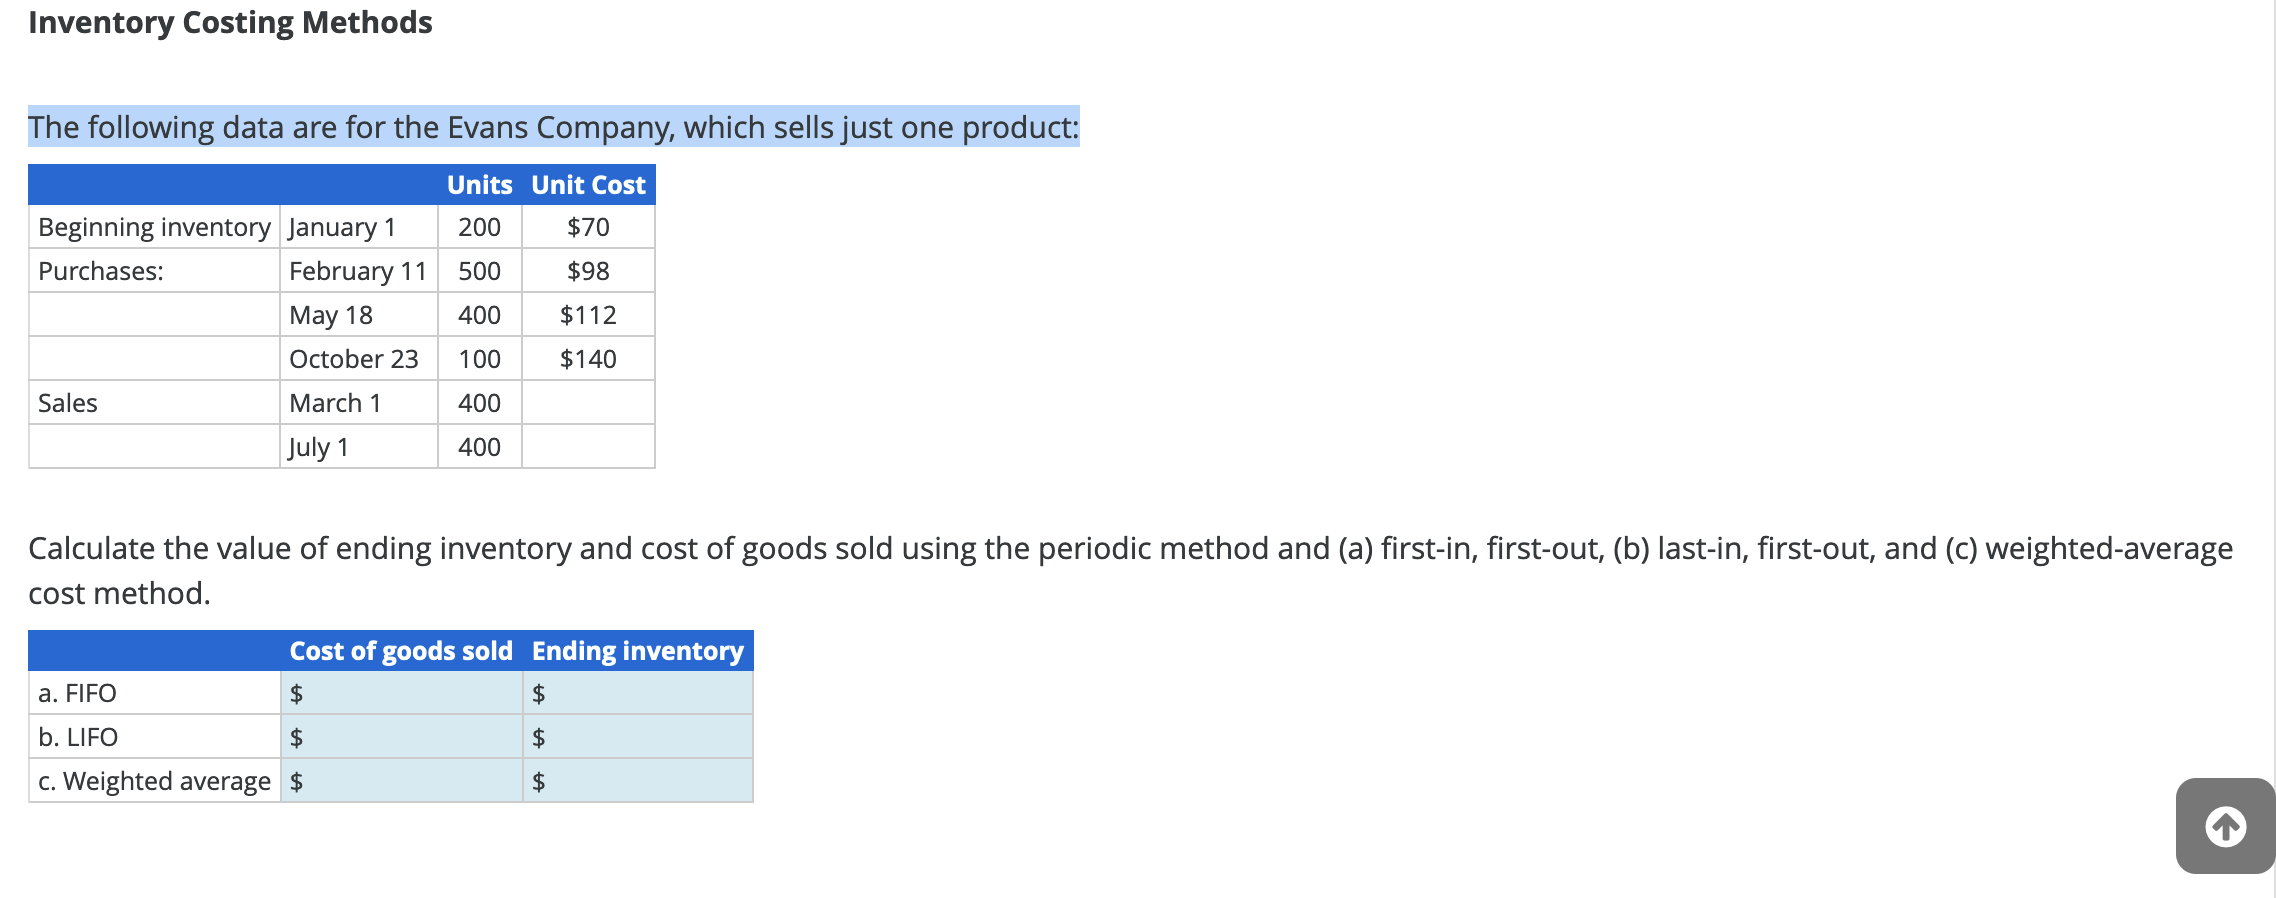Click FIFO ending inventory field
This screenshot has width=2276, height=898.
click(645, 693)
